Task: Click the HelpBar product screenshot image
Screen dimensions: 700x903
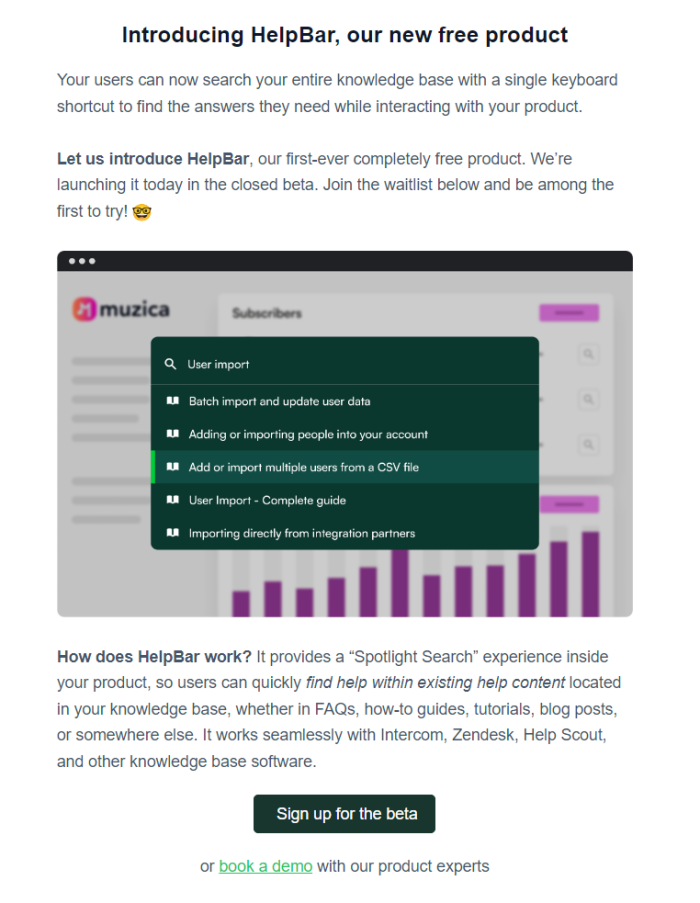Action: (345, 434)
